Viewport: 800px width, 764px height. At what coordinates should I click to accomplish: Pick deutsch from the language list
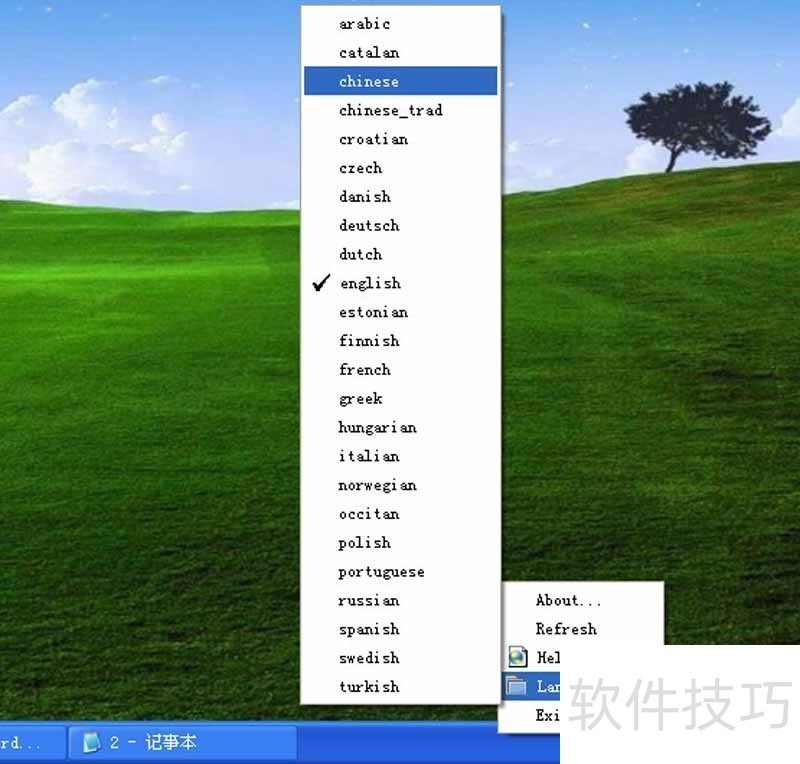tap(401, 225)
